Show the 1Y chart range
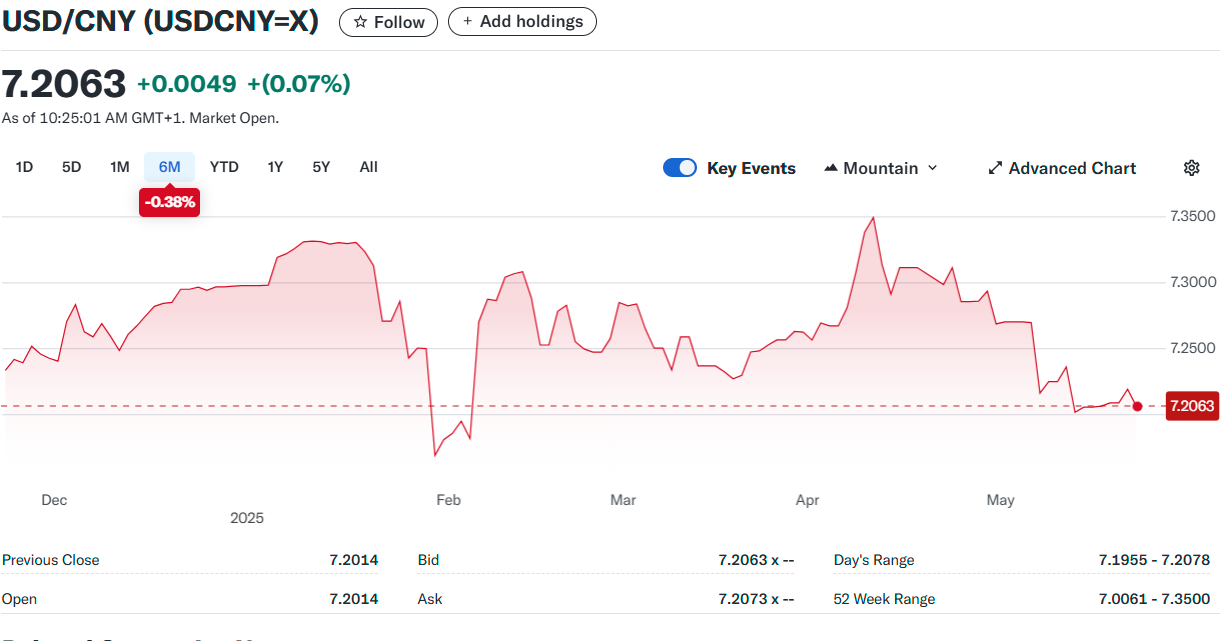Screen dimensions: 1232x641 pos(275,167)
